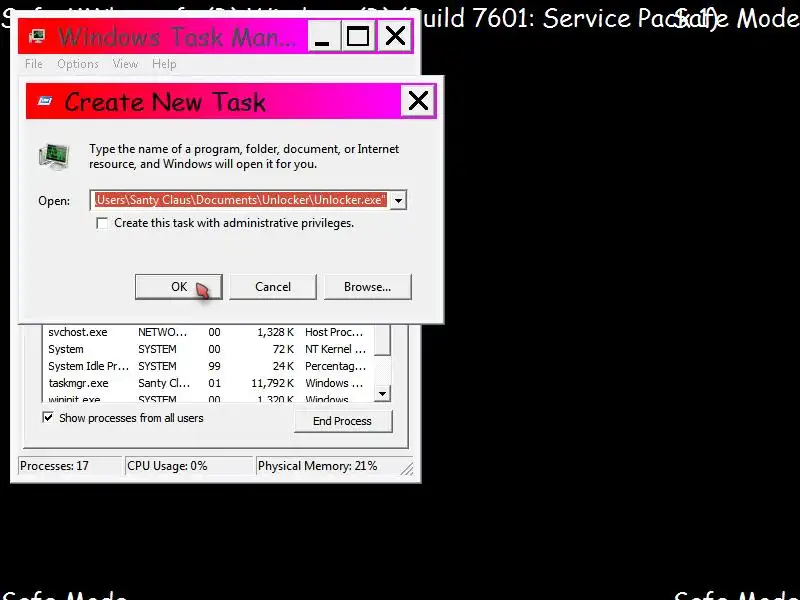Select the wininit.exe process row
The height and width of the screenshot is (600, 800).
tap(208, 398)
